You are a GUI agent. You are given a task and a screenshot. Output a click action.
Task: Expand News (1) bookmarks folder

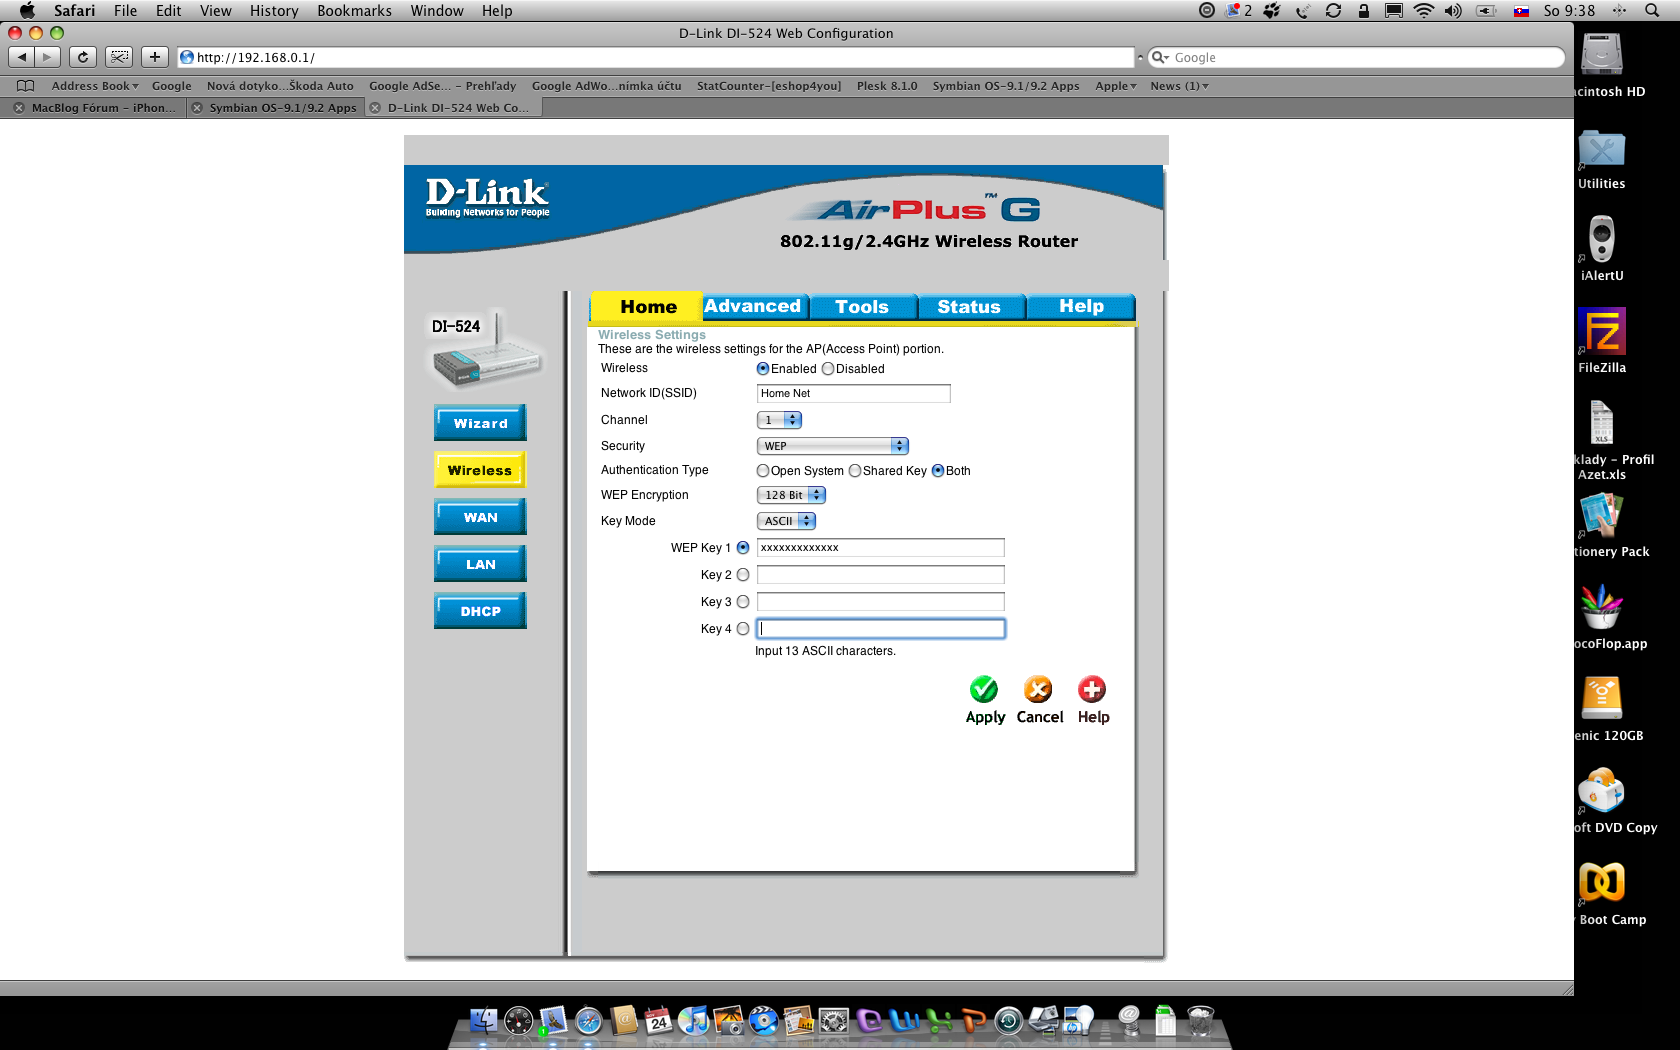(1180, 86)
